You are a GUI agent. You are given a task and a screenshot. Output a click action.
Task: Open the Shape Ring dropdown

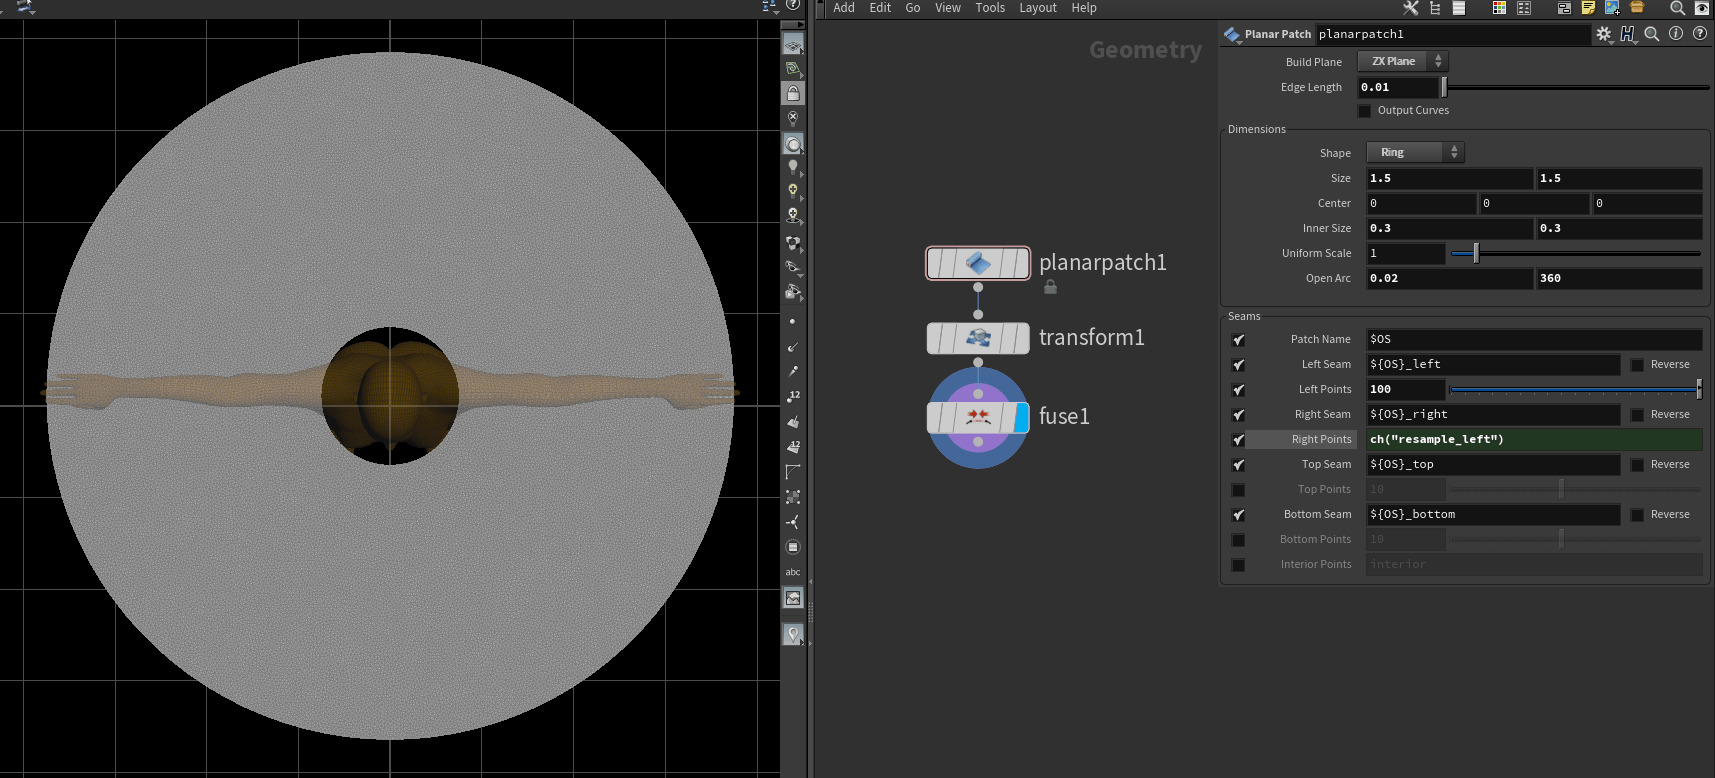click(1415, 152)
